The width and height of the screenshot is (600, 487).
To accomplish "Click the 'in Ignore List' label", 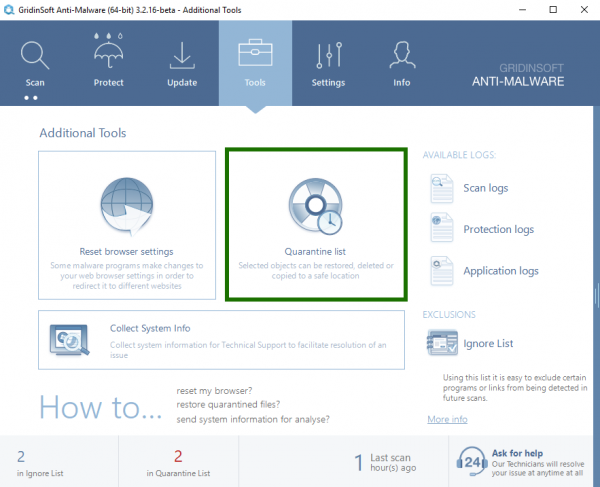I will (40, 473).
